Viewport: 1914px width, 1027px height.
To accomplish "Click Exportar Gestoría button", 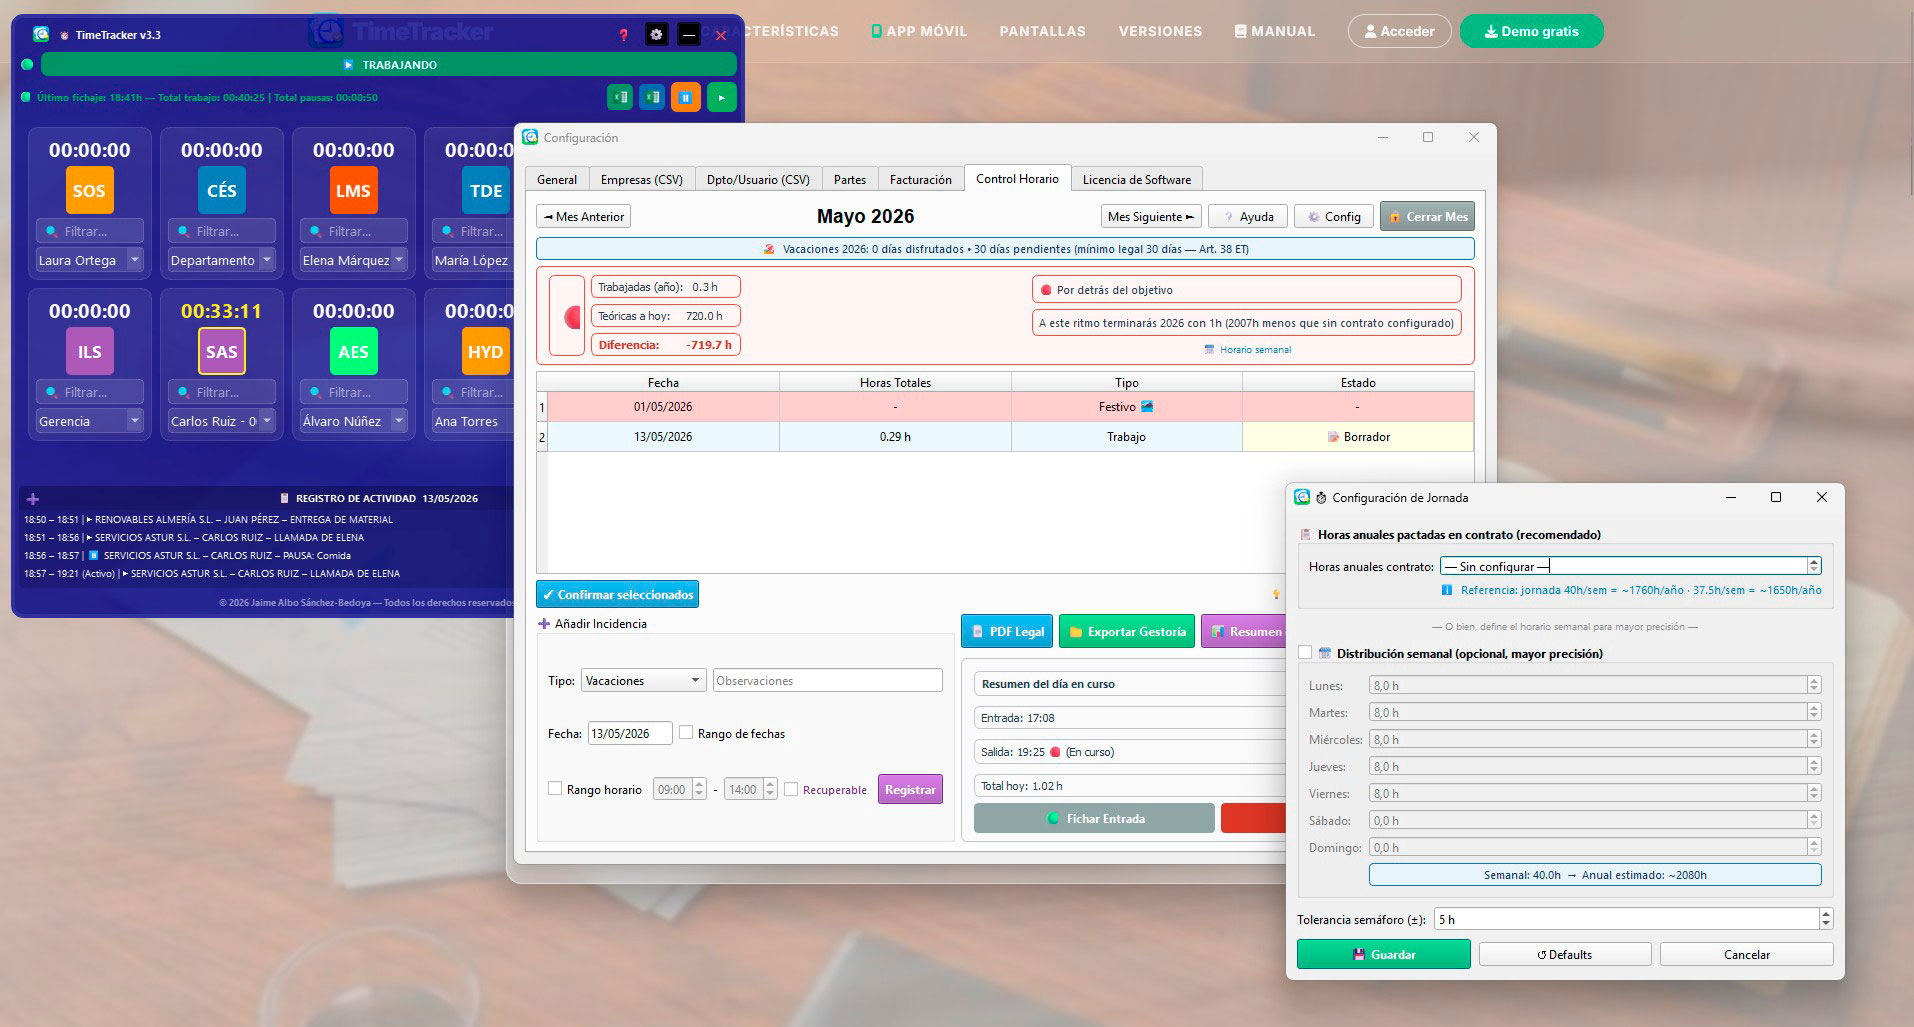I will (1127, 631).
